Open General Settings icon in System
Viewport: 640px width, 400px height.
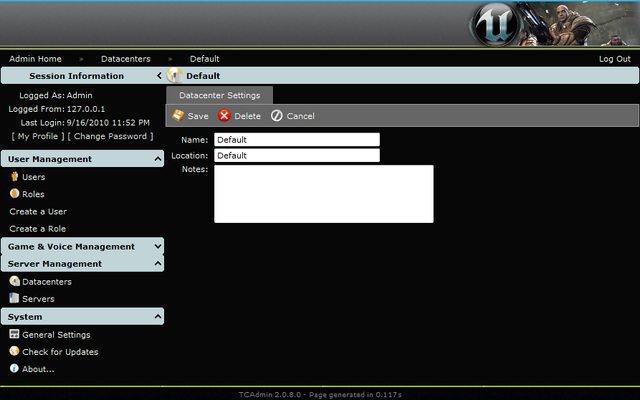click(x=14, y=335)
